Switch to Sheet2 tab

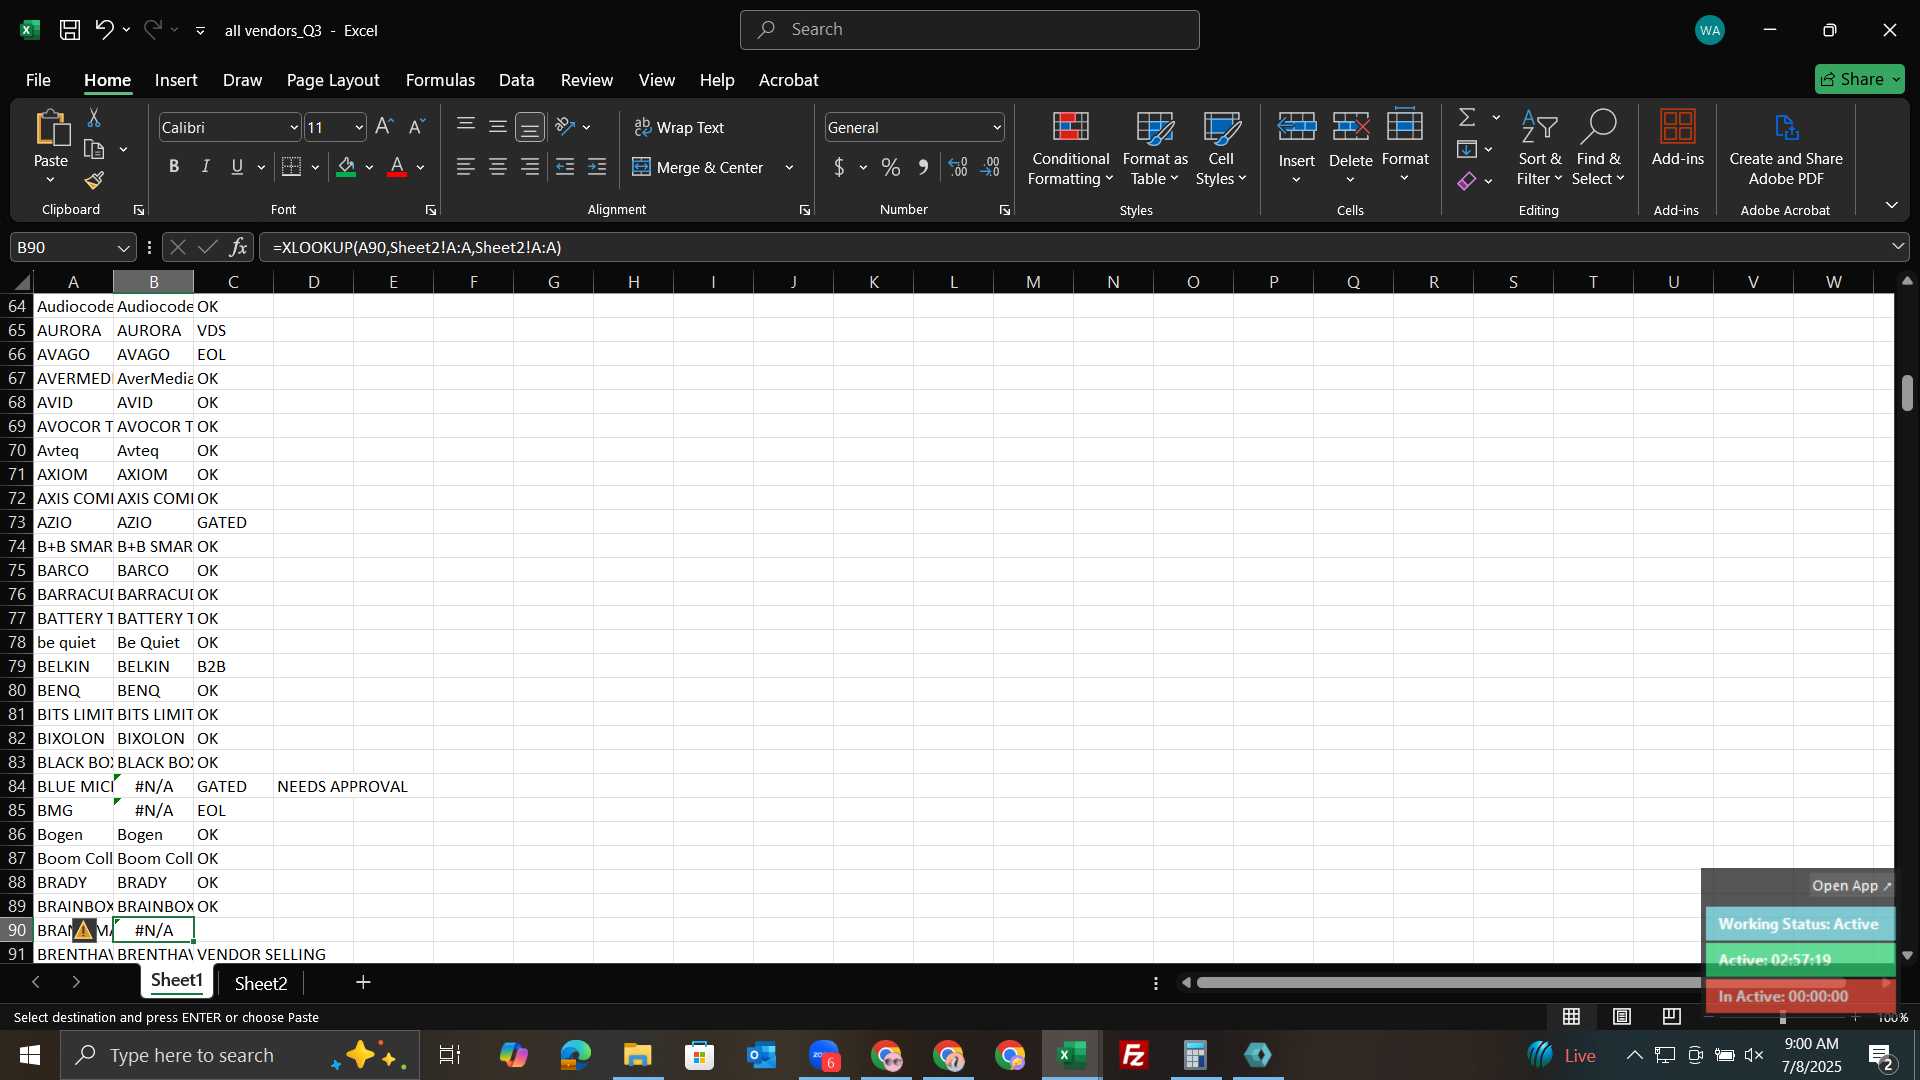pos(261,984)
